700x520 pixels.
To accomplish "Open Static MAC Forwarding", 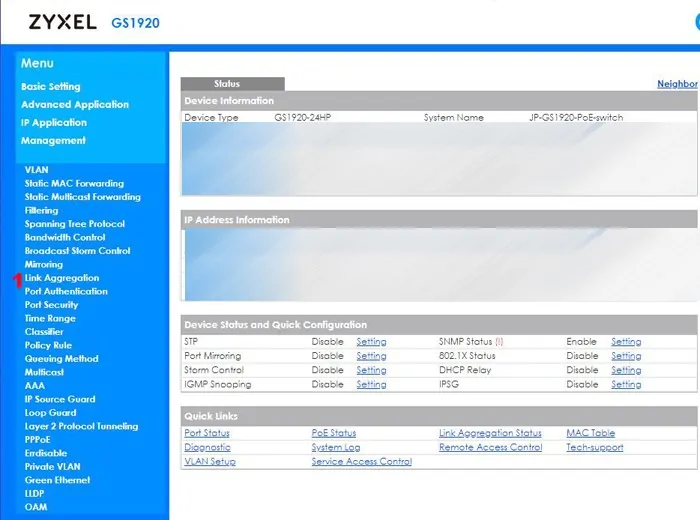I will [74, 183].
